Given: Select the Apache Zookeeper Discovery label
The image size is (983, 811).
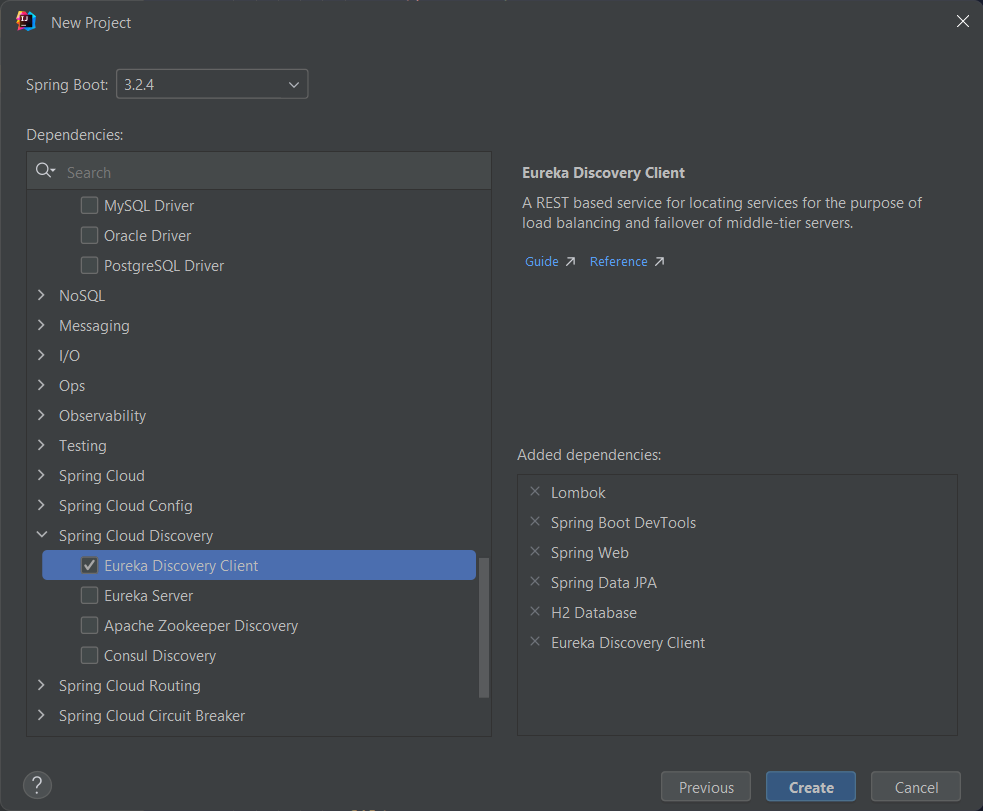Looking at the screenshot, I should [201, 625].
